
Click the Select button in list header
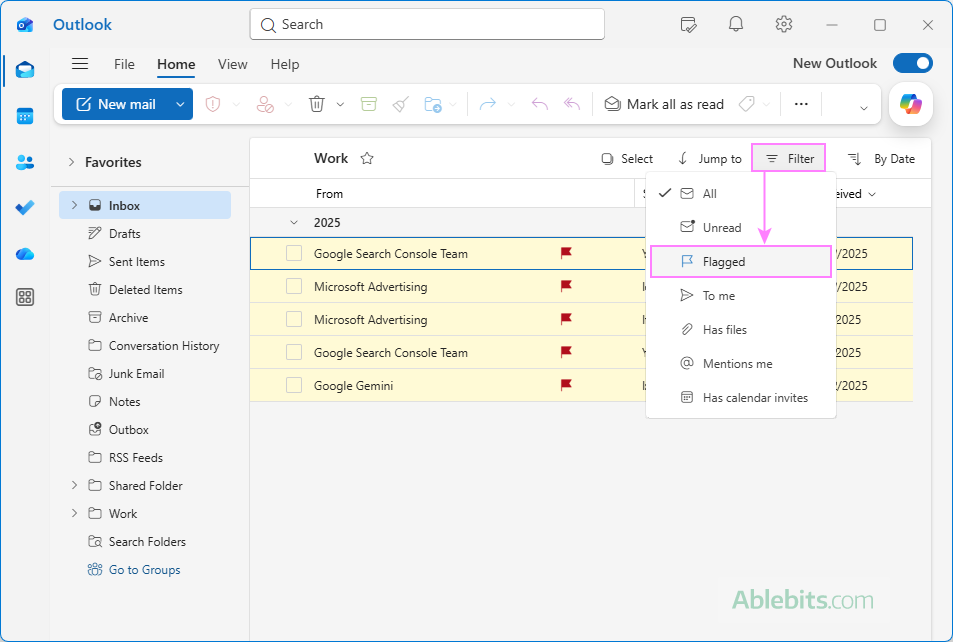(627, 159)
